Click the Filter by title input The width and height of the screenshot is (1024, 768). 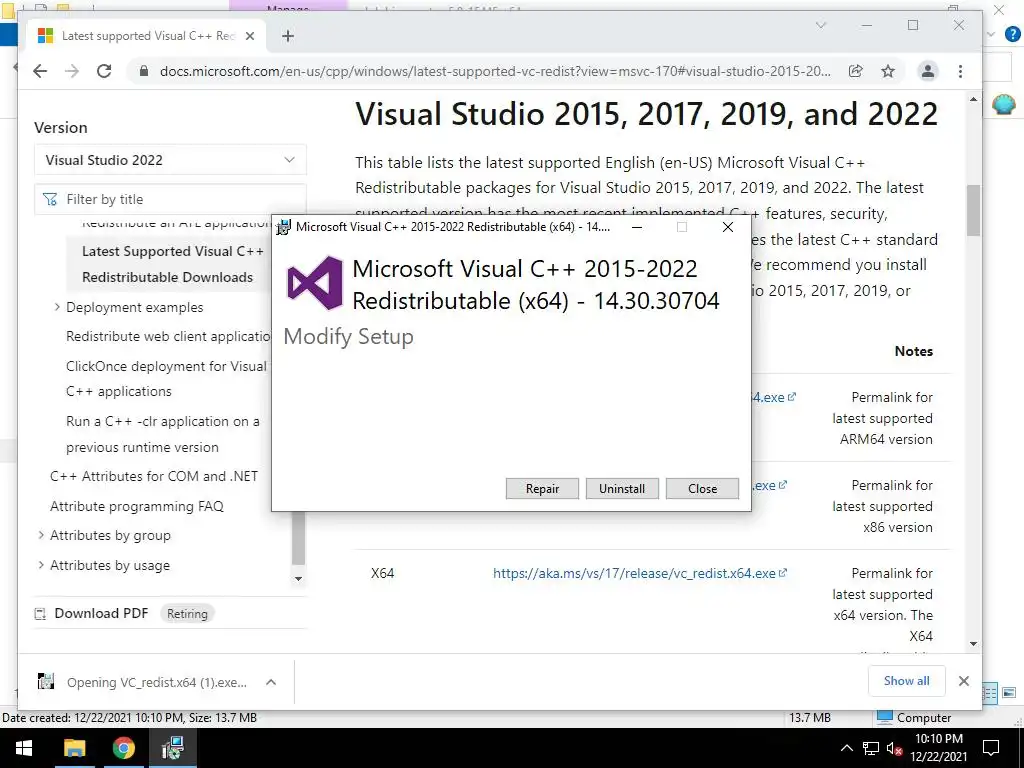tap(170, 199)
